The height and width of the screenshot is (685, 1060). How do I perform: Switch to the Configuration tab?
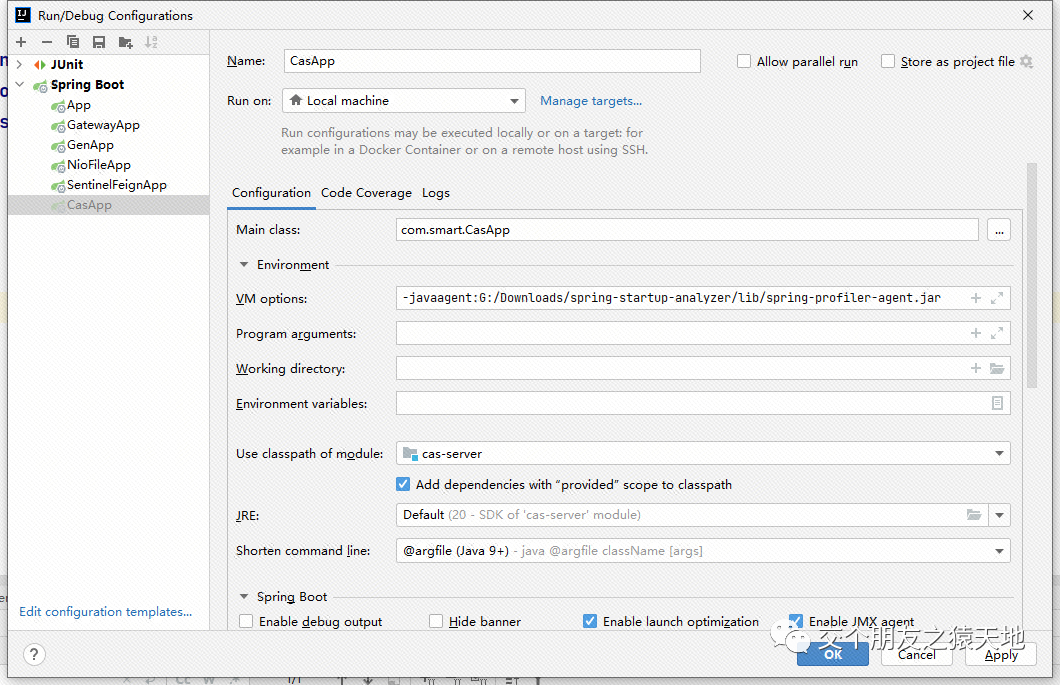(271, 193)
